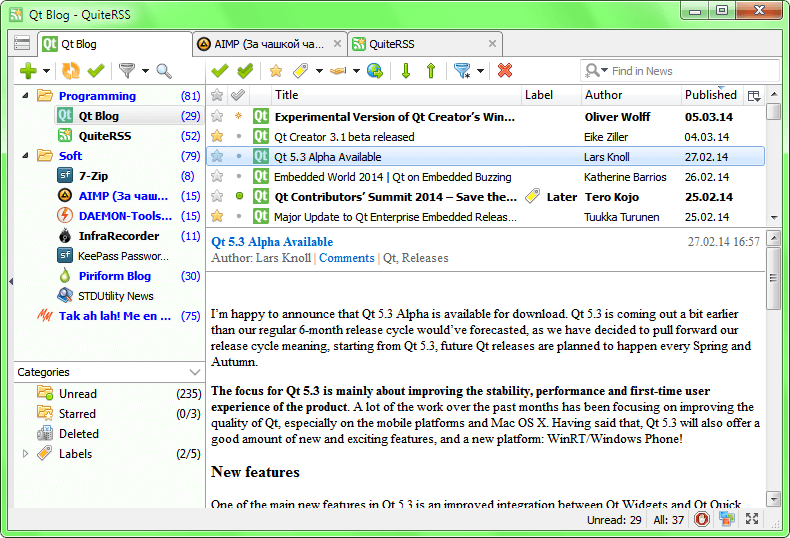Open news in external browser (globe icon)
The width and height of the screenshot is (790, 538).
pos(375,71)
